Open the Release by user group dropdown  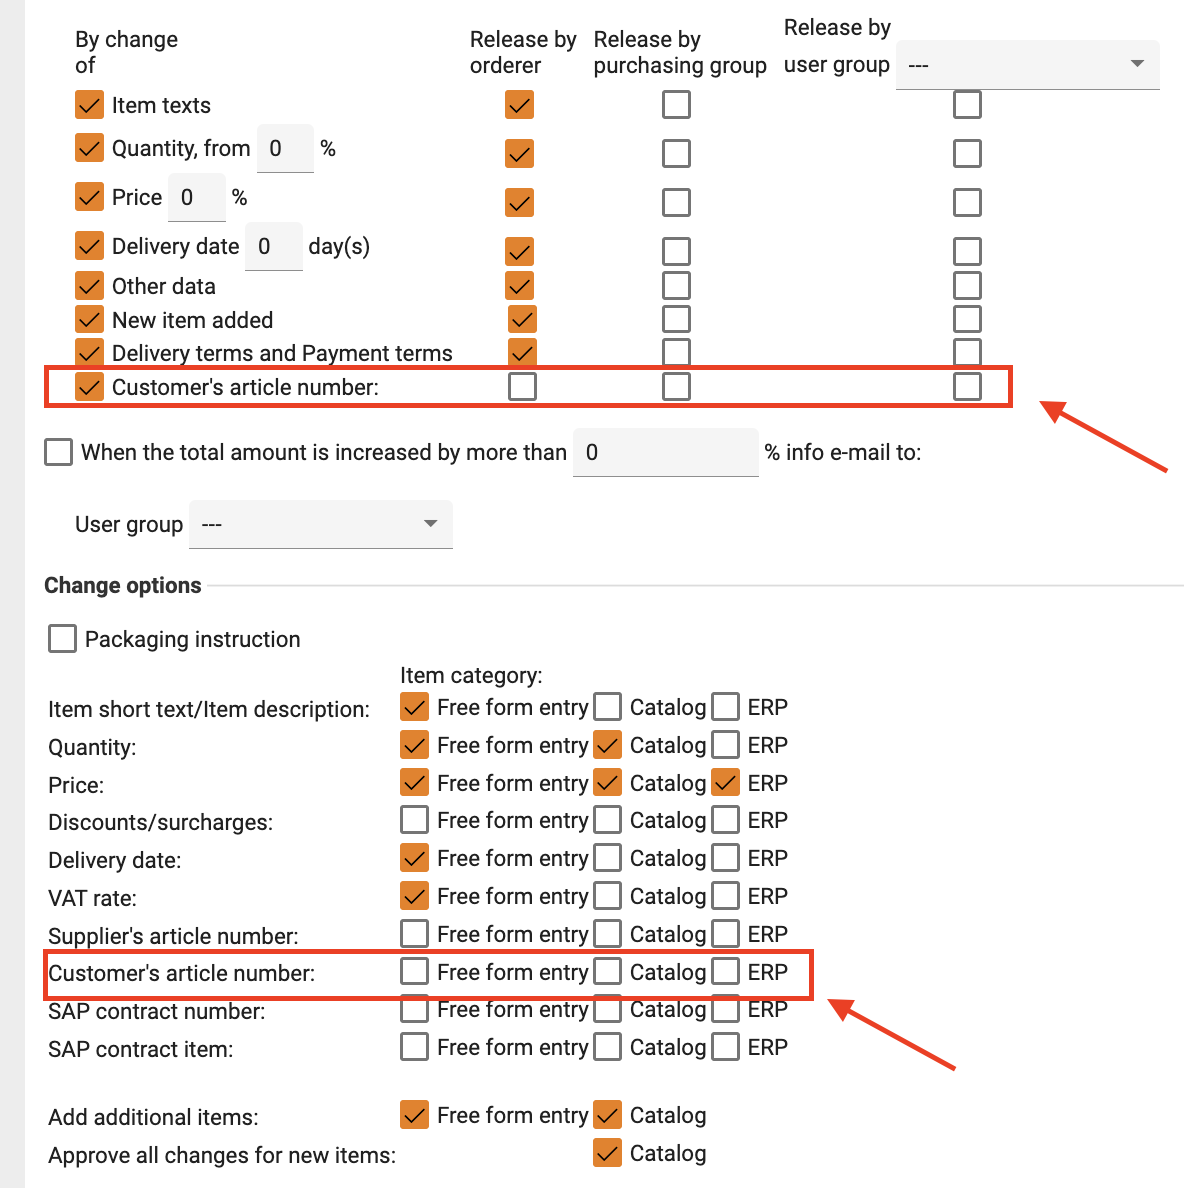point(1027,65)
